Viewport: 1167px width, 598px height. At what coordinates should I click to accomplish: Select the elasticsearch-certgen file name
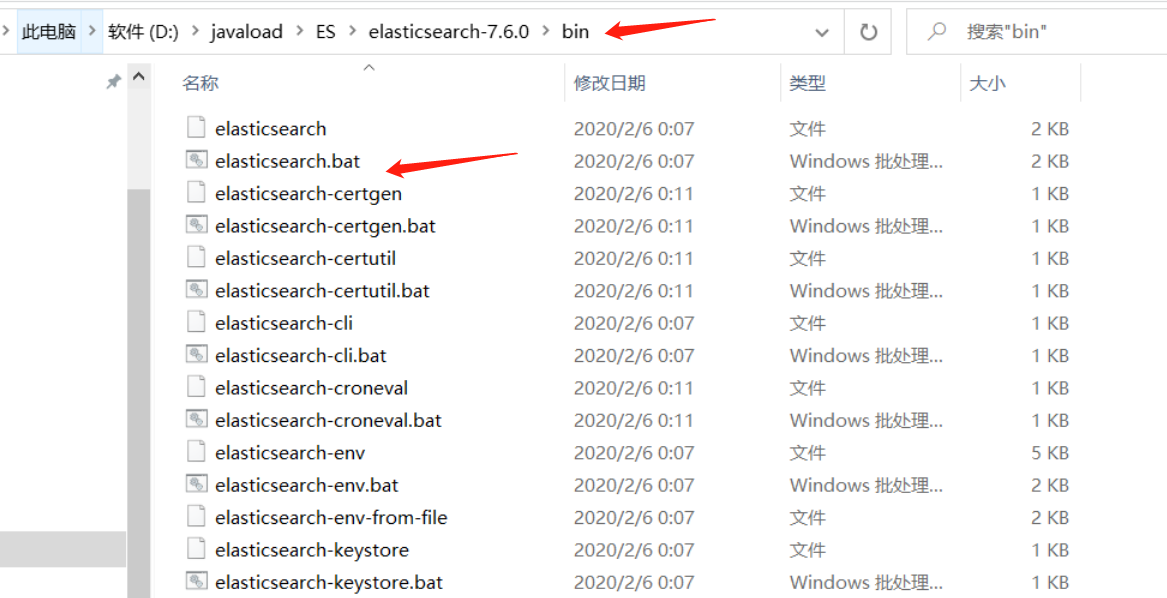tap(308, 194)
